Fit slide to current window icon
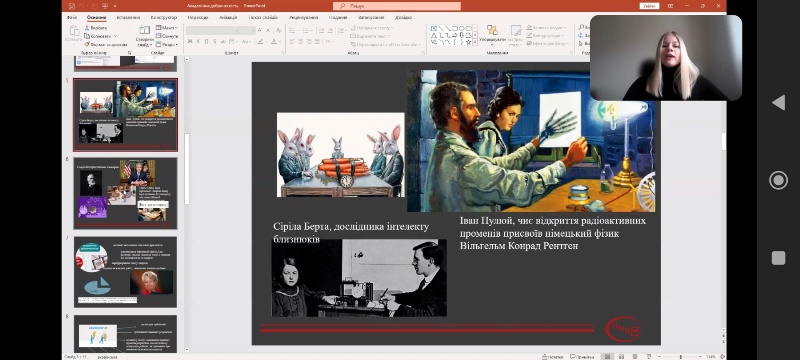 pyautogui.click(x=722, y=356)
